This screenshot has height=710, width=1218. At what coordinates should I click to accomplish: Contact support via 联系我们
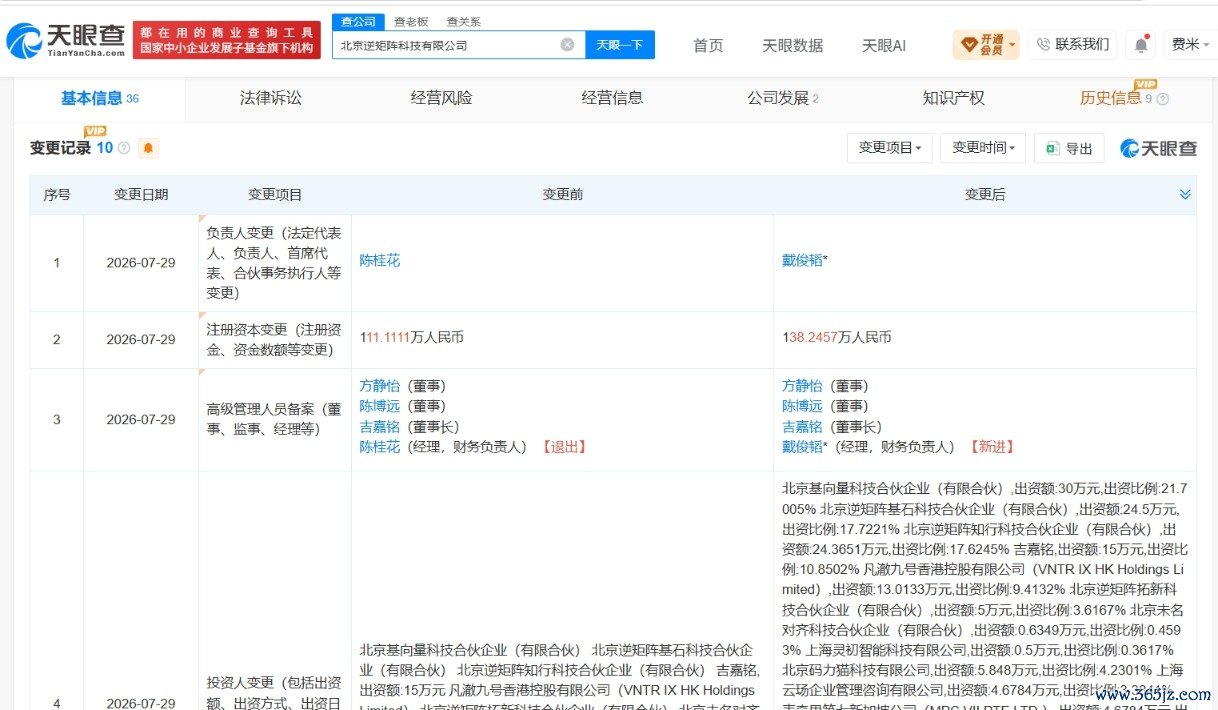pyautogui.click(x=1073, y=44)
